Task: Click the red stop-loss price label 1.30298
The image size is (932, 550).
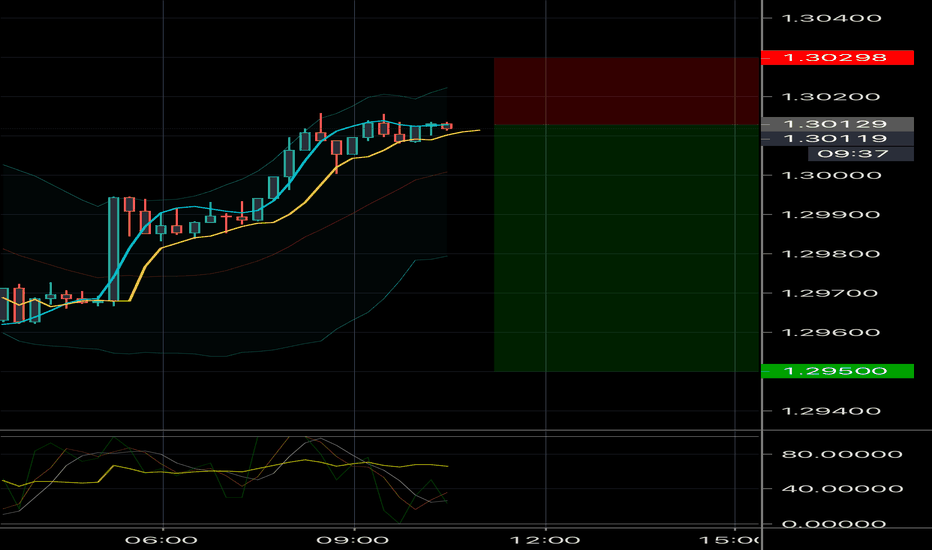Action: pyautogui.click(x=837, y=58)
